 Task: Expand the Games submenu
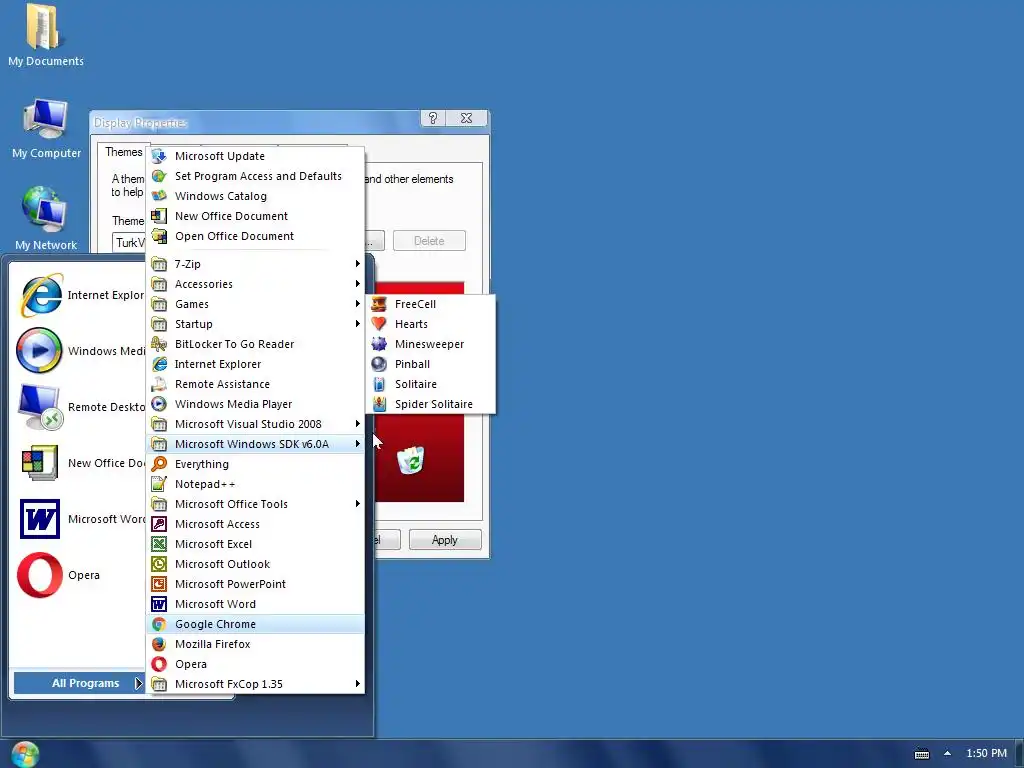pos(255,304)
